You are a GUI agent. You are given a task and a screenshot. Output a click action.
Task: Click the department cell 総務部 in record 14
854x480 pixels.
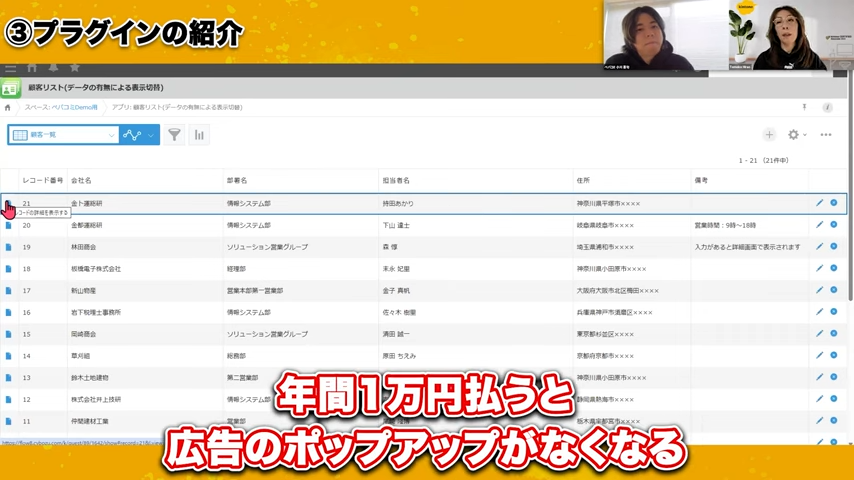[x=236, y=356]
